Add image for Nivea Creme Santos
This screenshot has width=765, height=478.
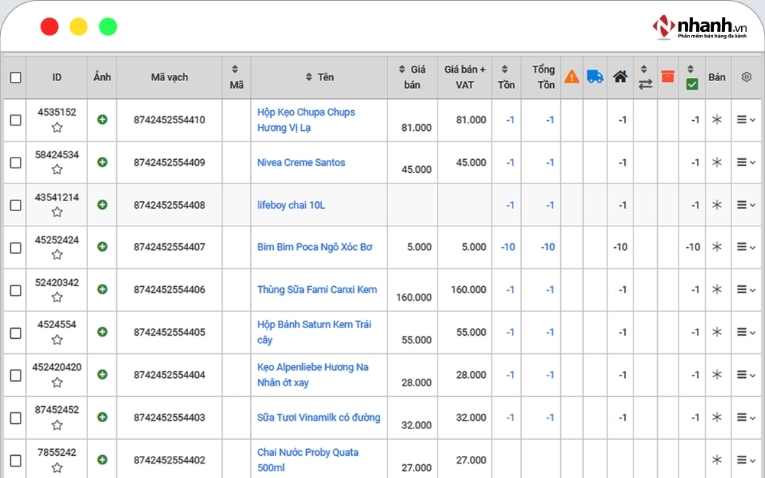102,162
